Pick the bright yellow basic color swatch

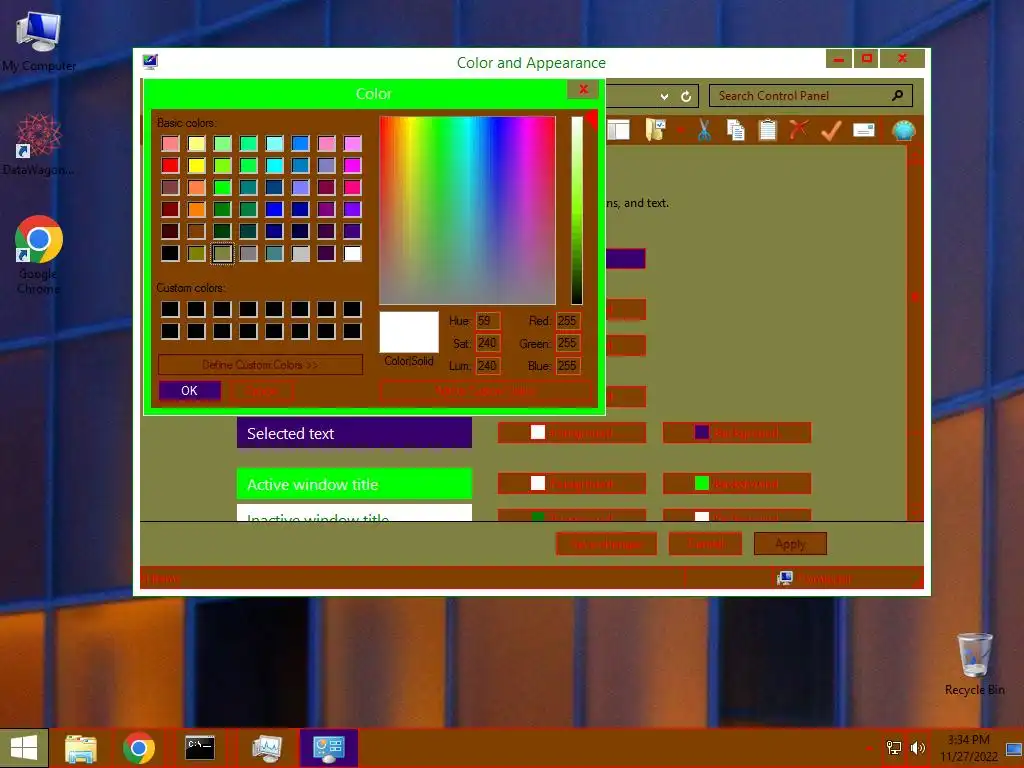196,165
